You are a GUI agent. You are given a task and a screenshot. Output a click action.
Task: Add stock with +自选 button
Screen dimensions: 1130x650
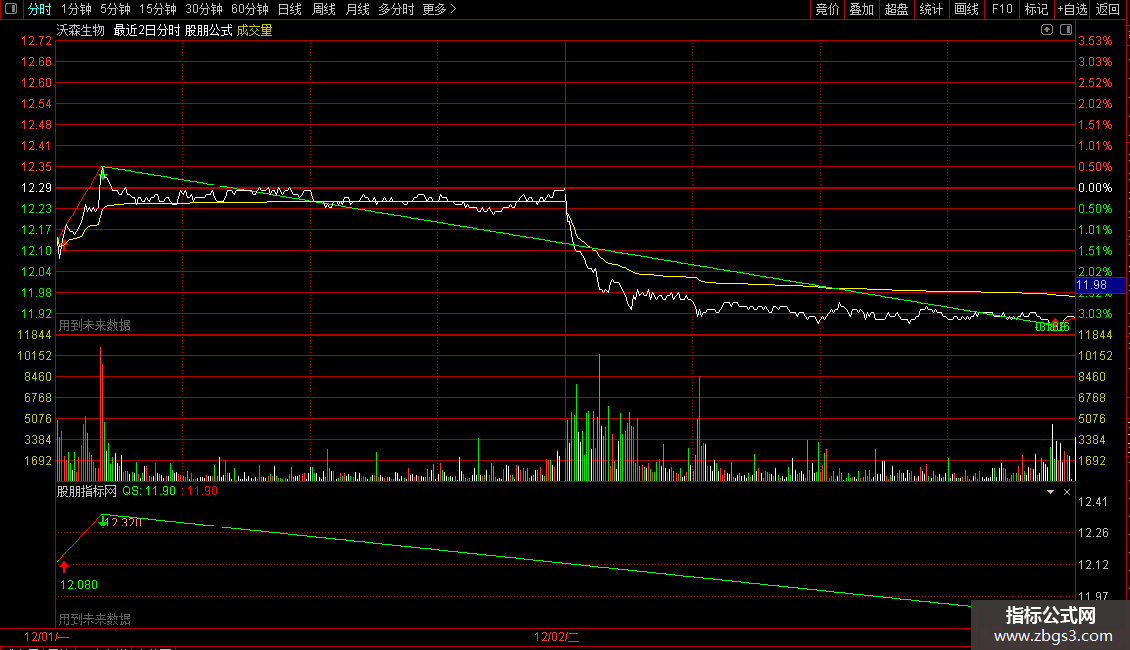tap(1072, 9)
